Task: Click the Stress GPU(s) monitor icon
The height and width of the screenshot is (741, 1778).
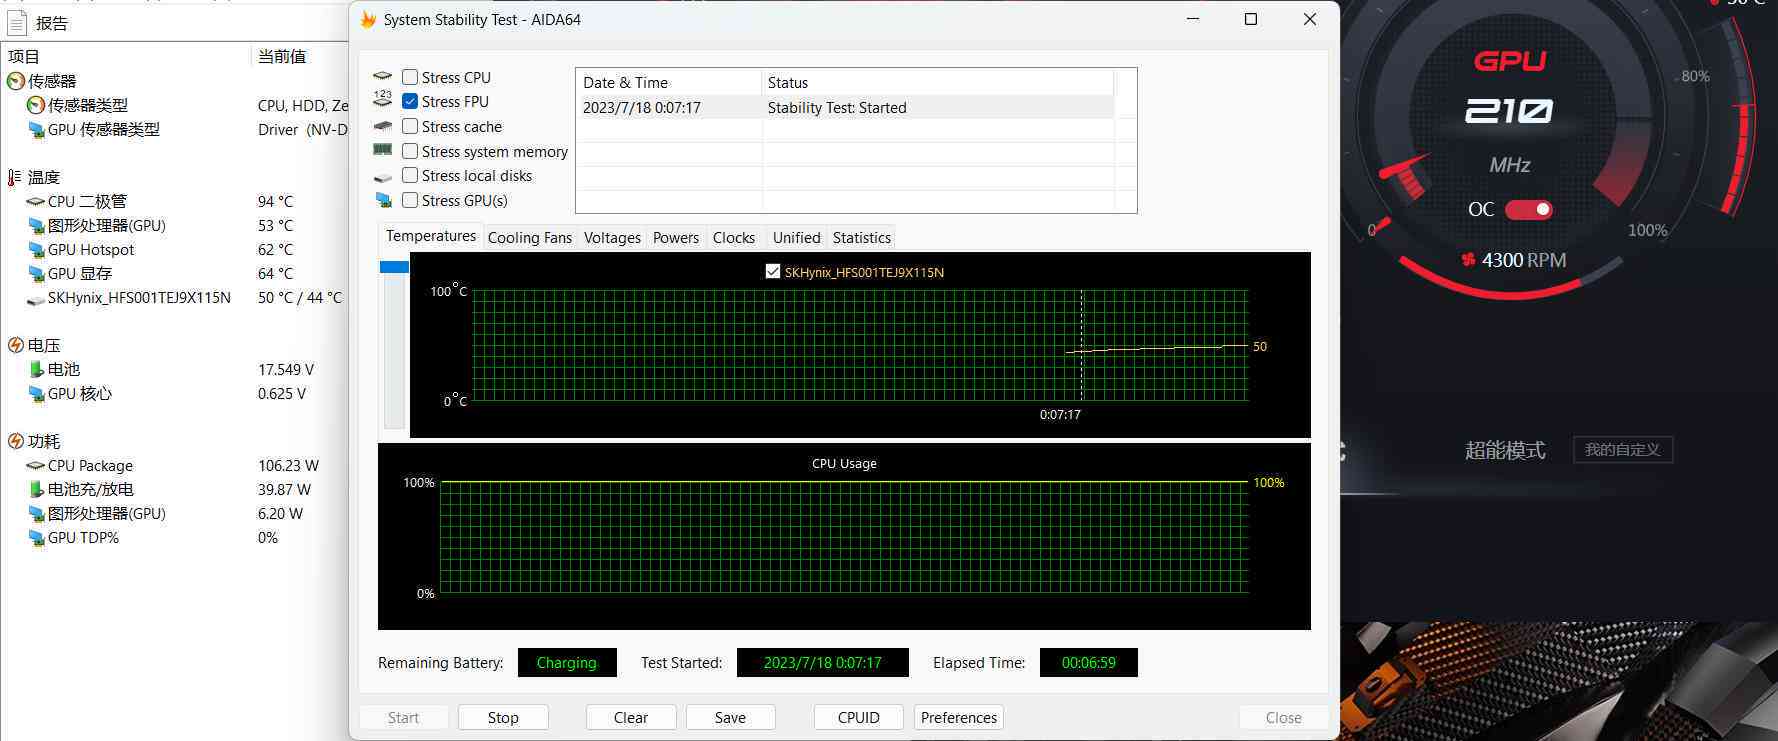Action: [383, 200]
